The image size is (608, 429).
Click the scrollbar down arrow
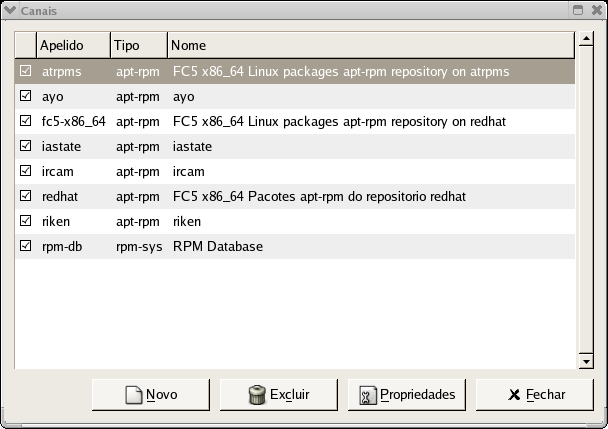pyautogui.click(x=587, y=360)
